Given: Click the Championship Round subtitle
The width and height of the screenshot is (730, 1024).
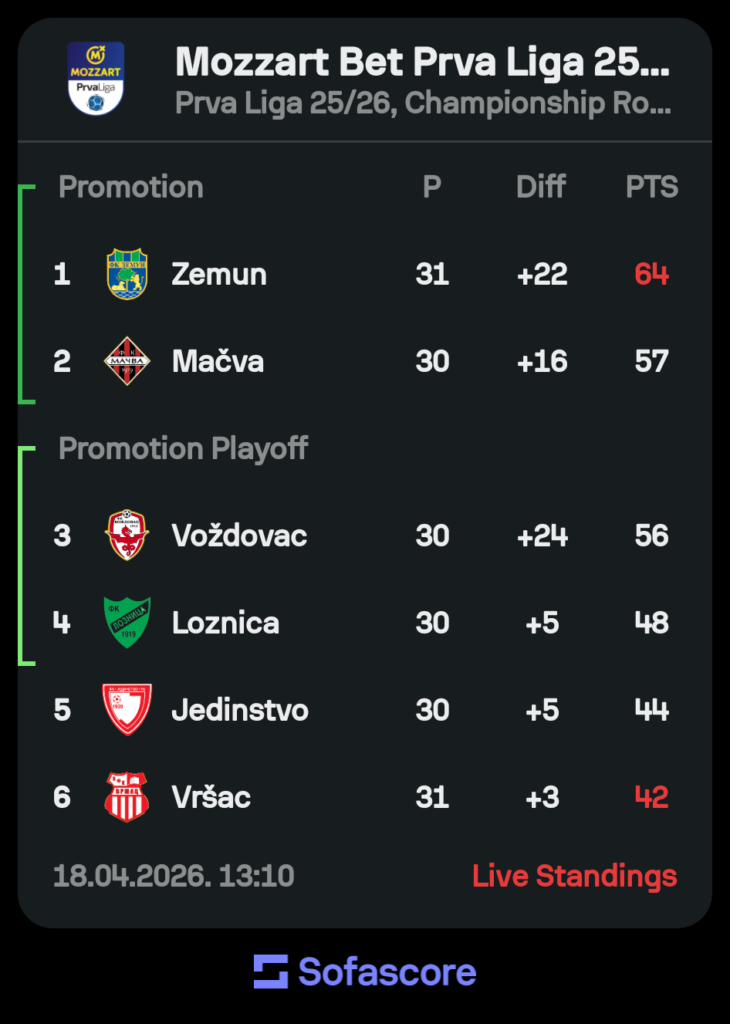Looking at the screenshot, I should tap(423, 104).
